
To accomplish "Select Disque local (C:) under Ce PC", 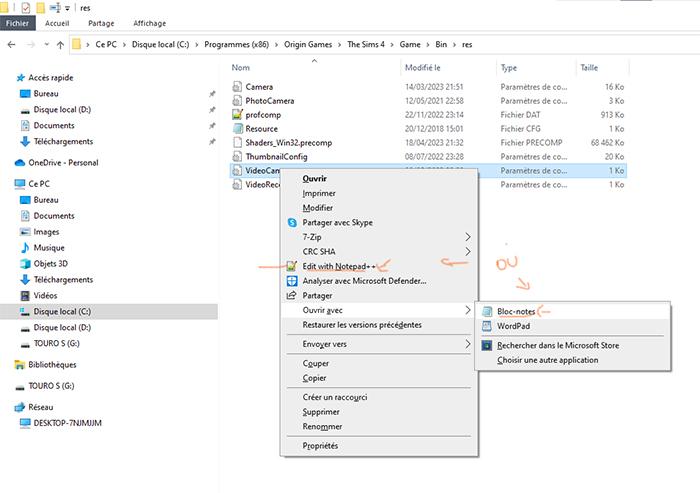I will (62, 311).
